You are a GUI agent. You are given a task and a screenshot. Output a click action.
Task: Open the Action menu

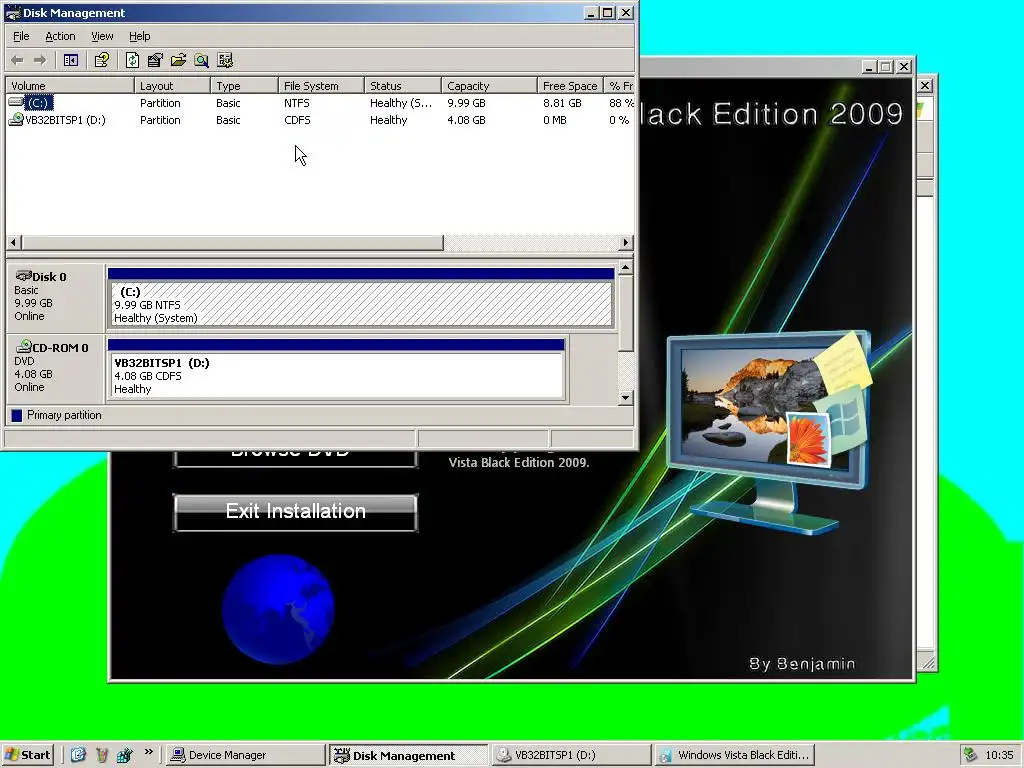[x=60, y=37]
